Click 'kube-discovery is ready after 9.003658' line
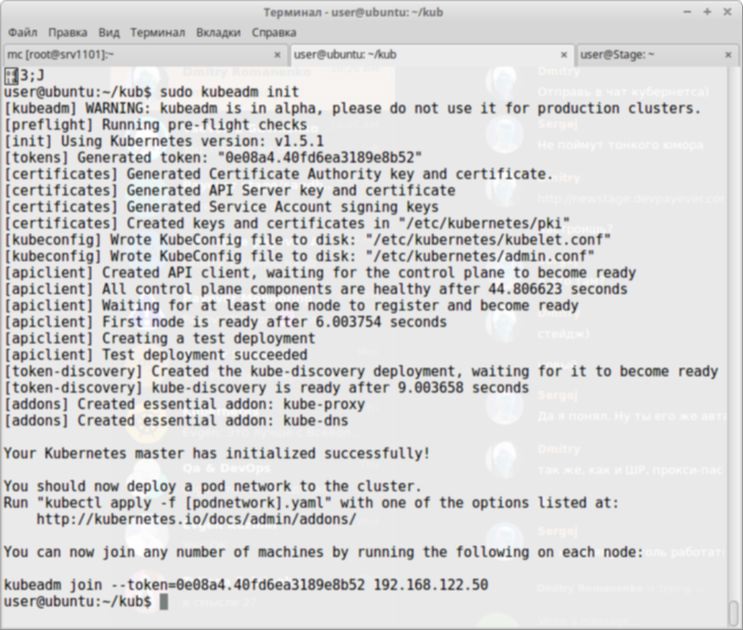Screen dimensions: 743x630 [266, 387]
